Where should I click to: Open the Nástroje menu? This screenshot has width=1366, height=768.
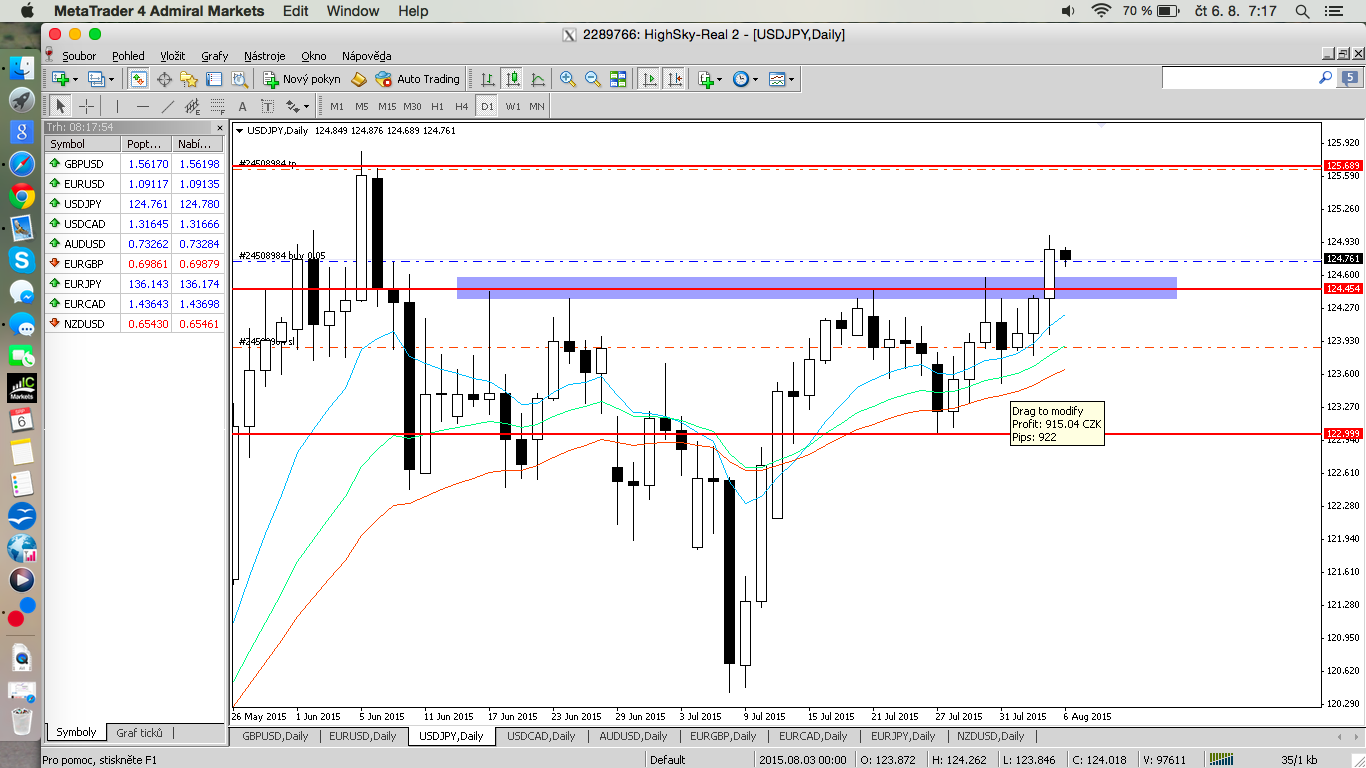tap(265, 56)
